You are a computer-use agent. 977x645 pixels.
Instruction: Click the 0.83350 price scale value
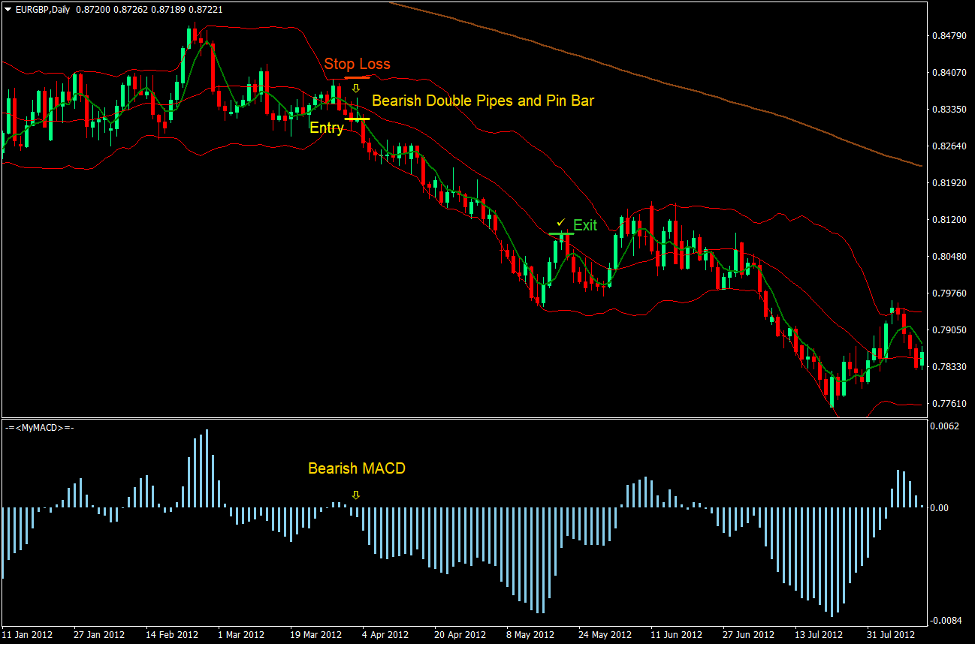pos(950,110)
